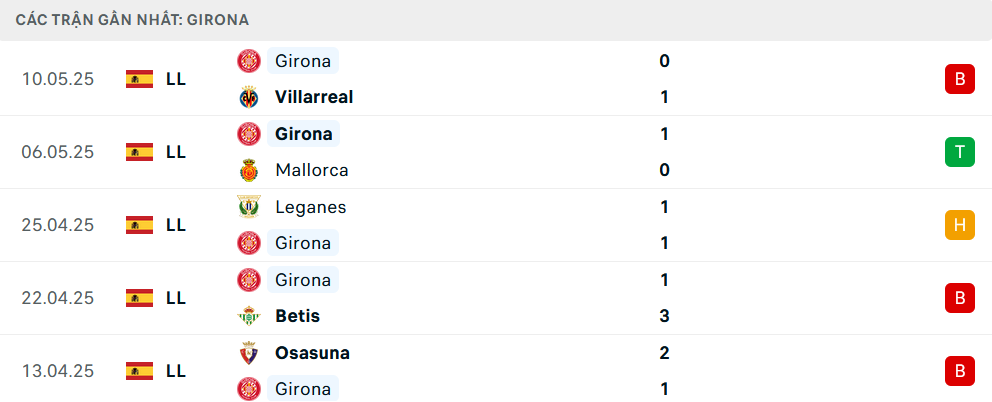Click the Leganes club crest icon

point(249,207)
